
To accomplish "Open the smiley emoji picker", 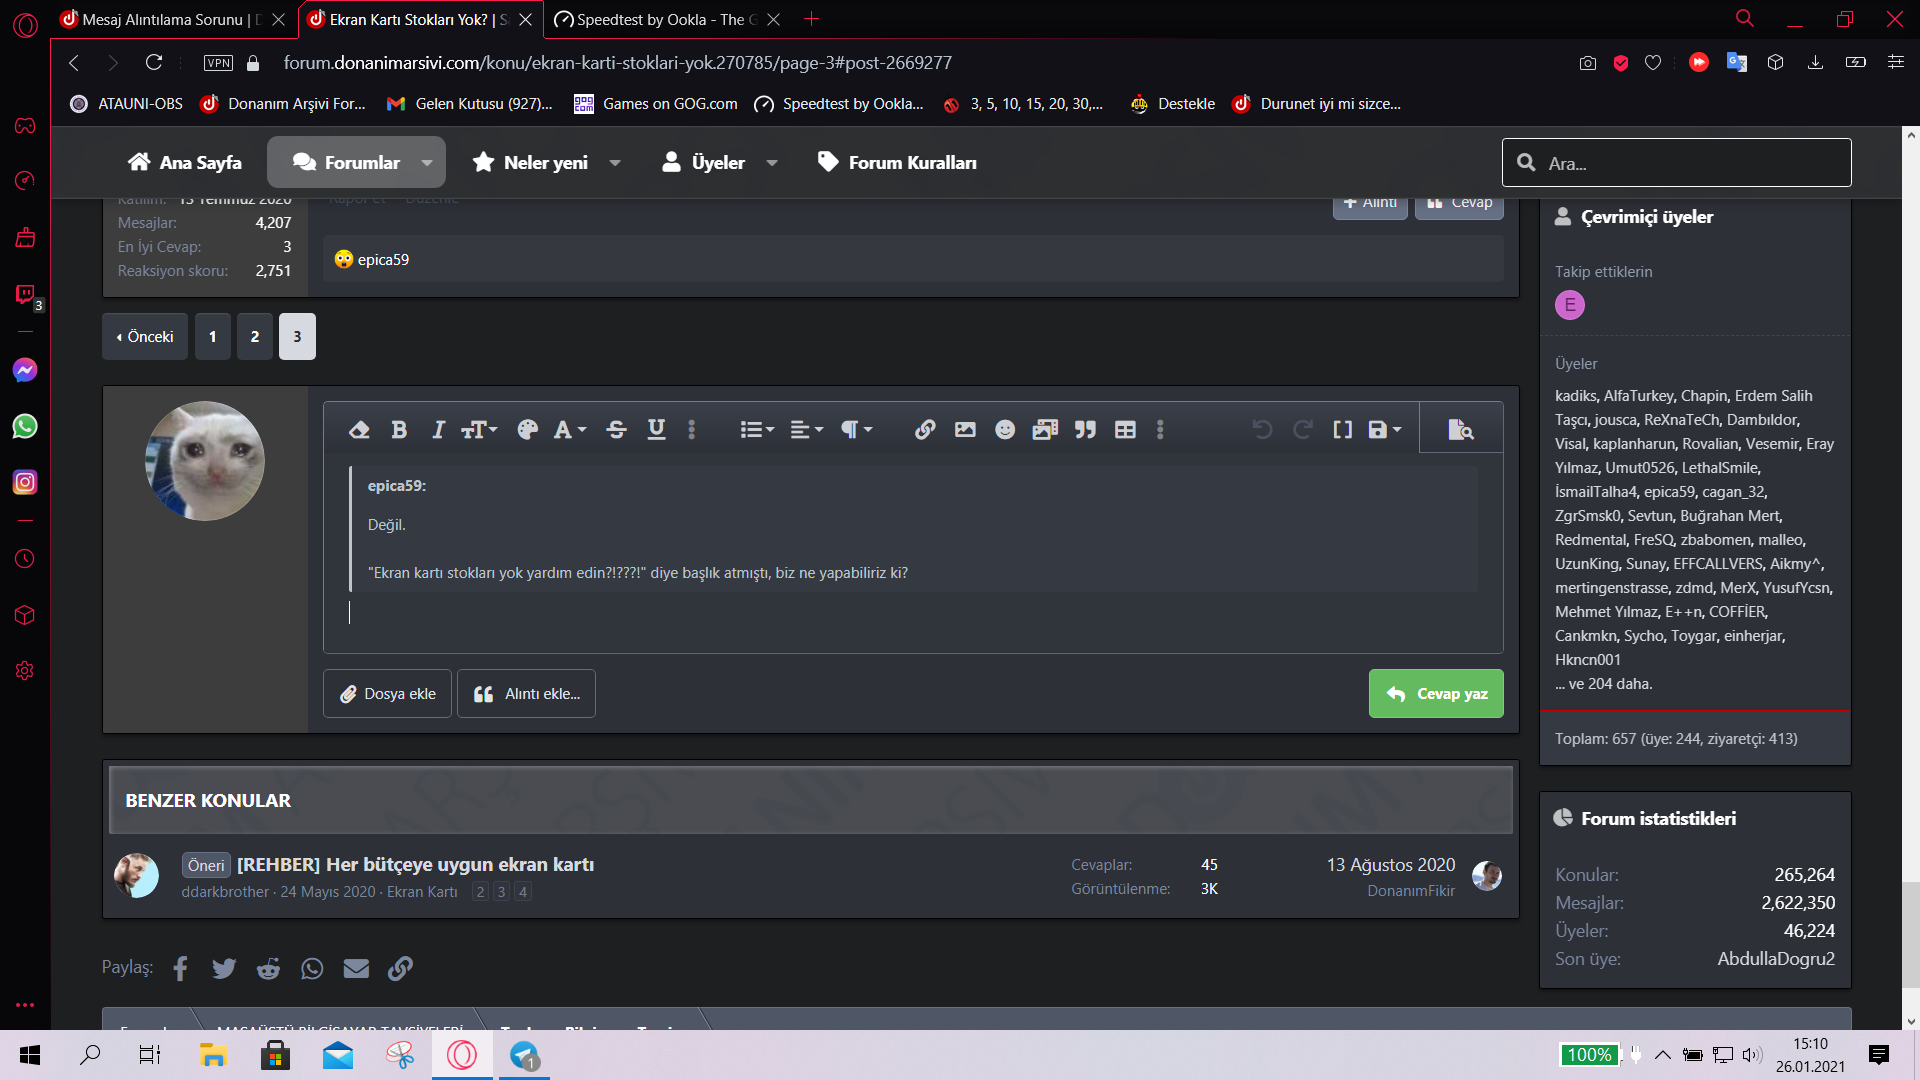I will pyautogui.click(x=1005, y=430).
